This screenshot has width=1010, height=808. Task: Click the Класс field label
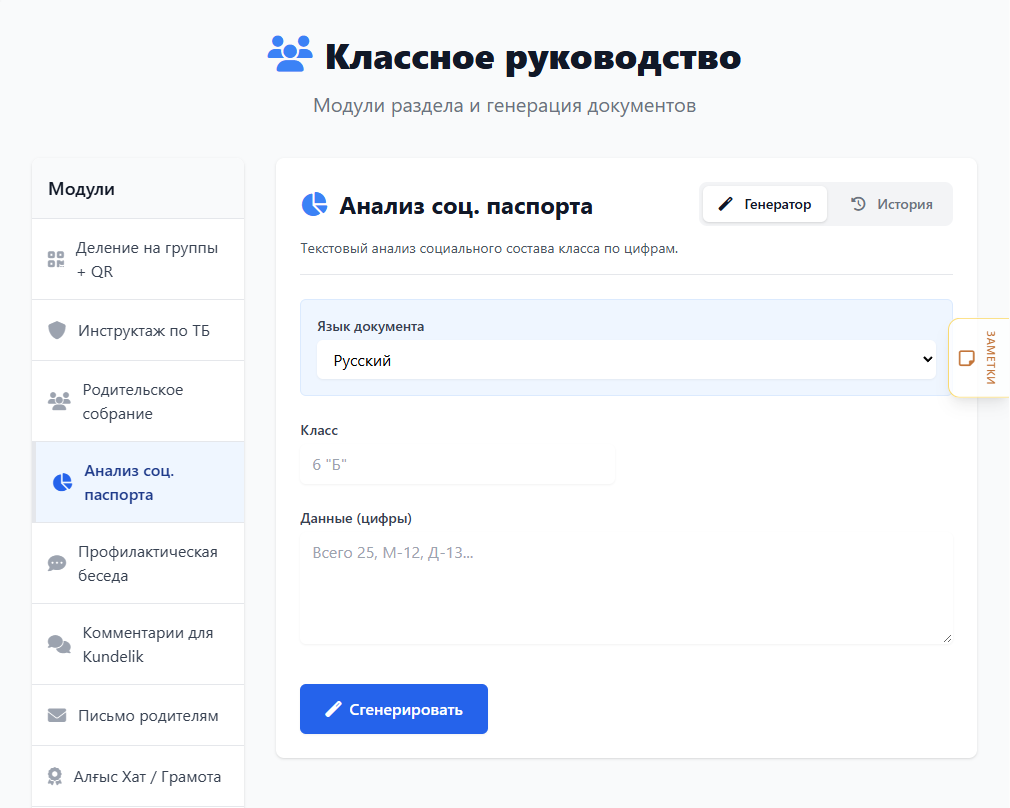(319, 430)
